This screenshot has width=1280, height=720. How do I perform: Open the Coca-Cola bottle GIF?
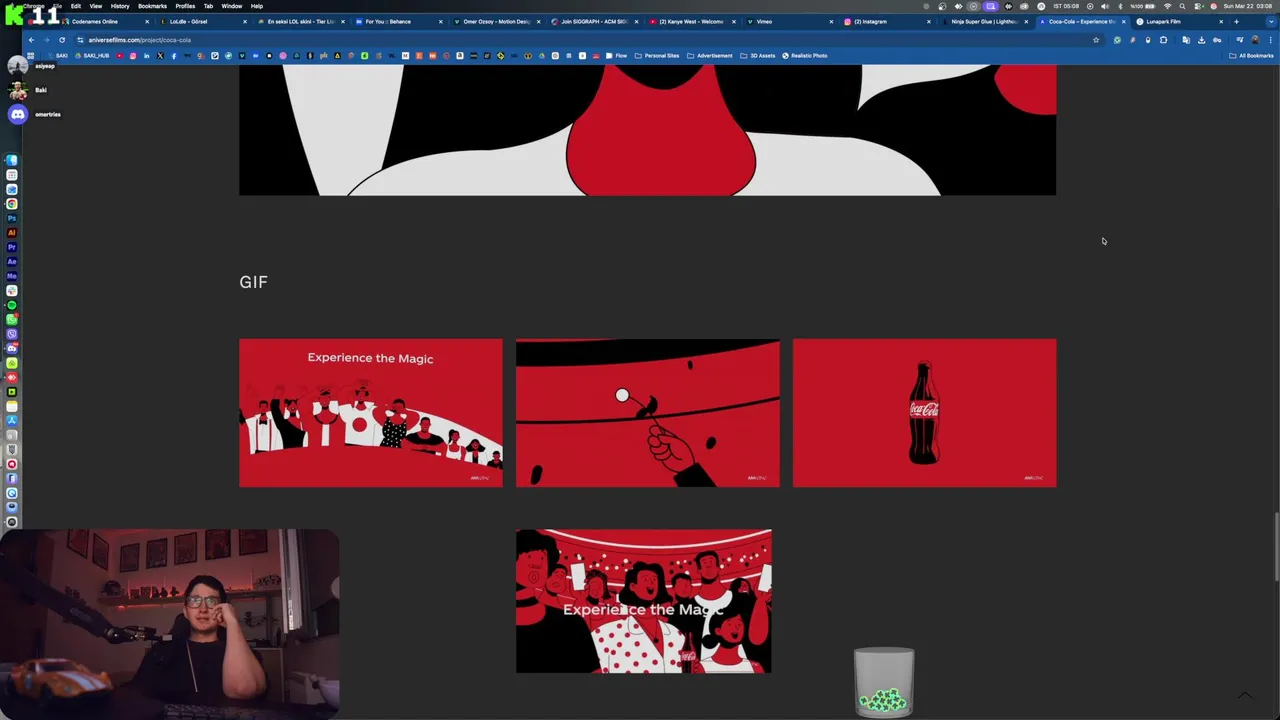coord(924,412)
